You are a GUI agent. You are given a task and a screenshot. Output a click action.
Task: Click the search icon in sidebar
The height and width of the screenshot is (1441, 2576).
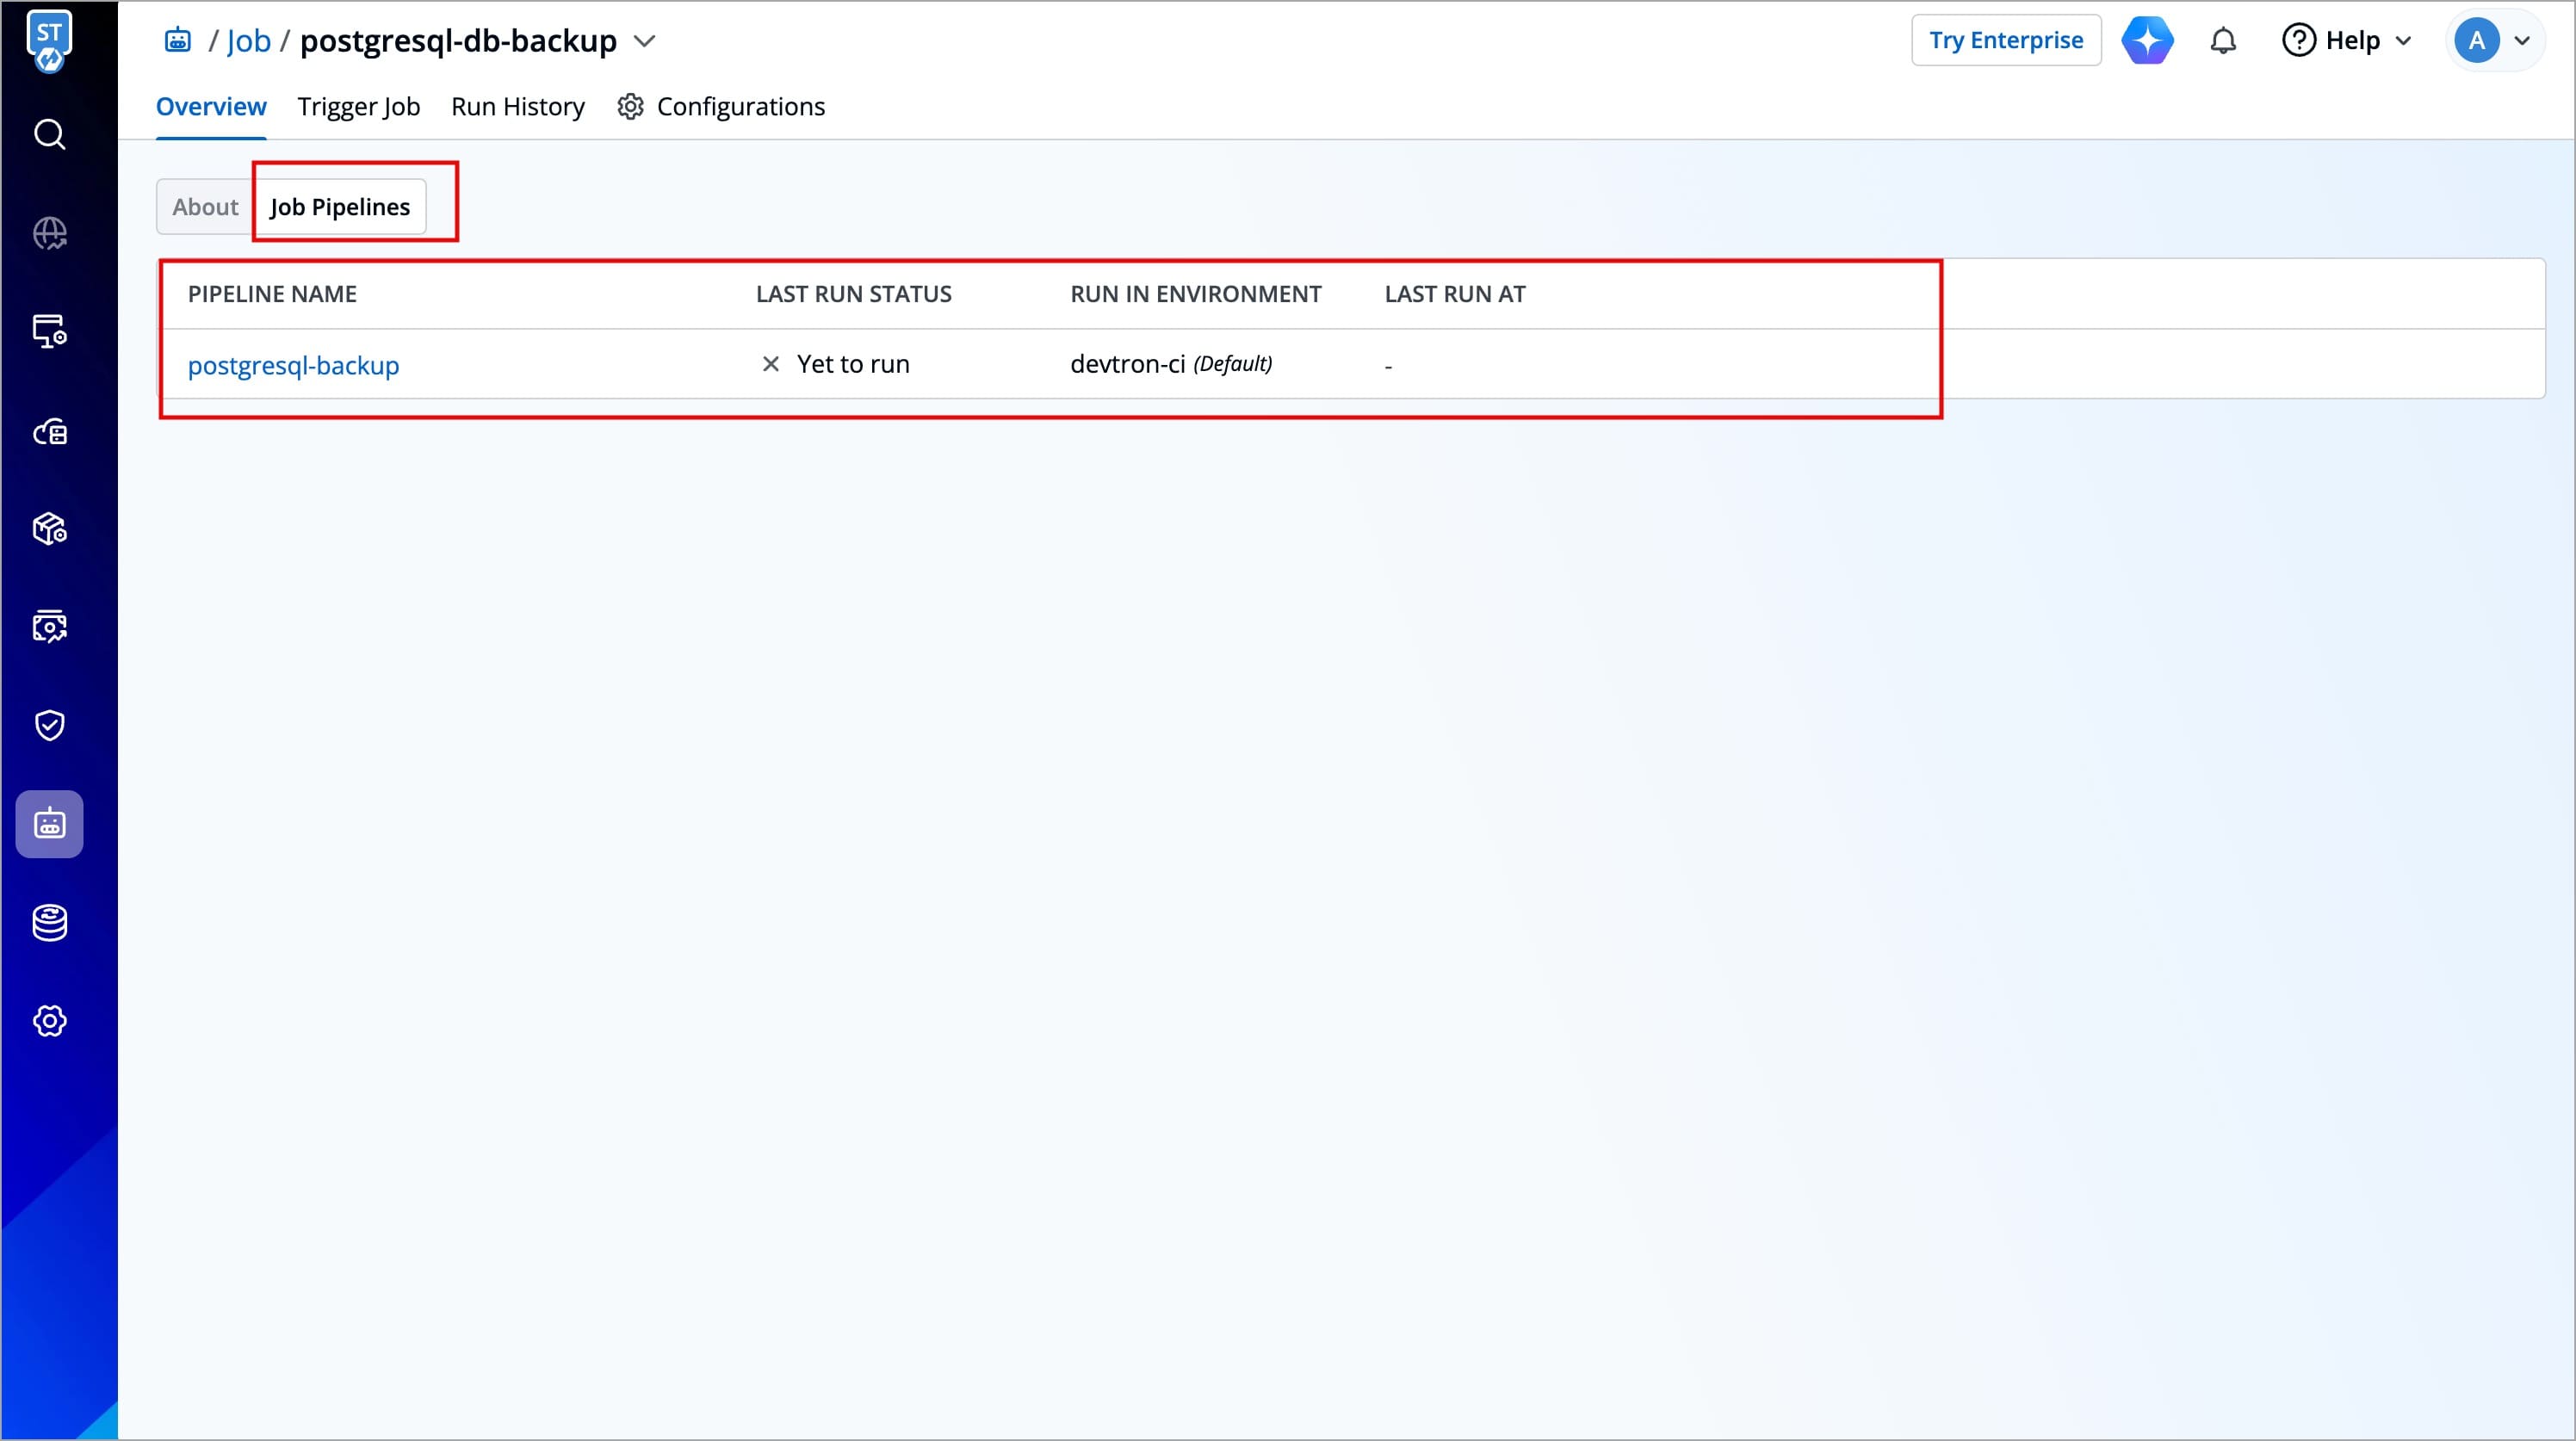click(x=49, y=134)
